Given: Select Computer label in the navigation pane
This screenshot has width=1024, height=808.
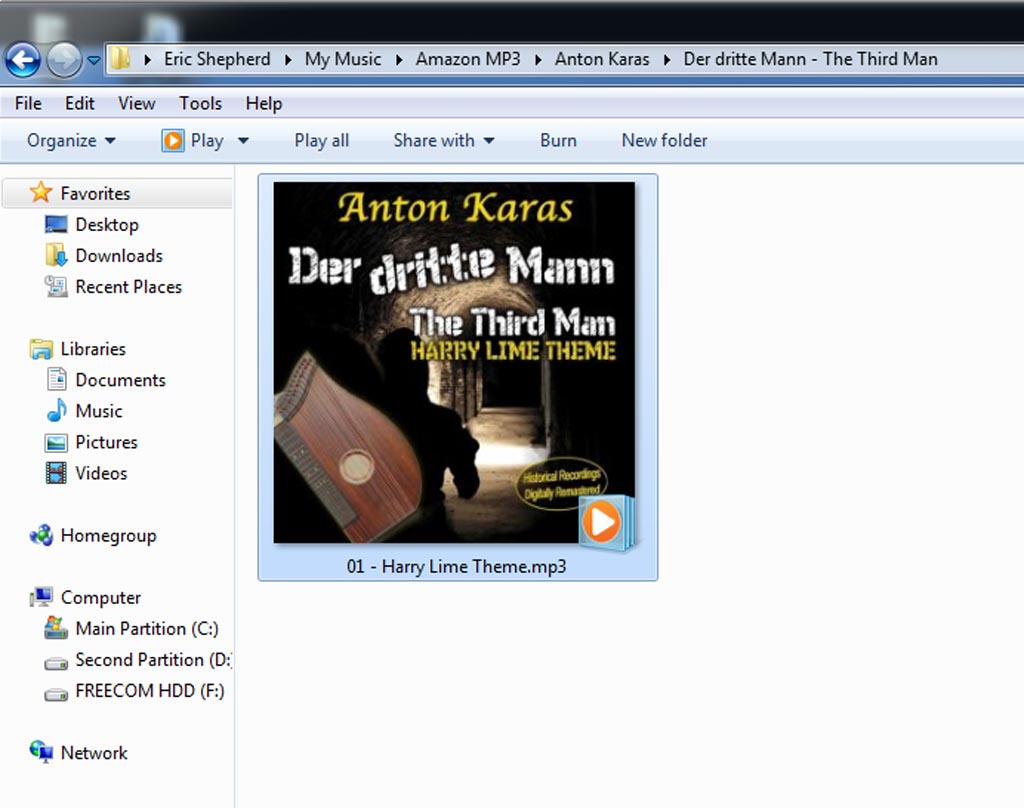Looking at the screenshot, I should pos(101,598).
